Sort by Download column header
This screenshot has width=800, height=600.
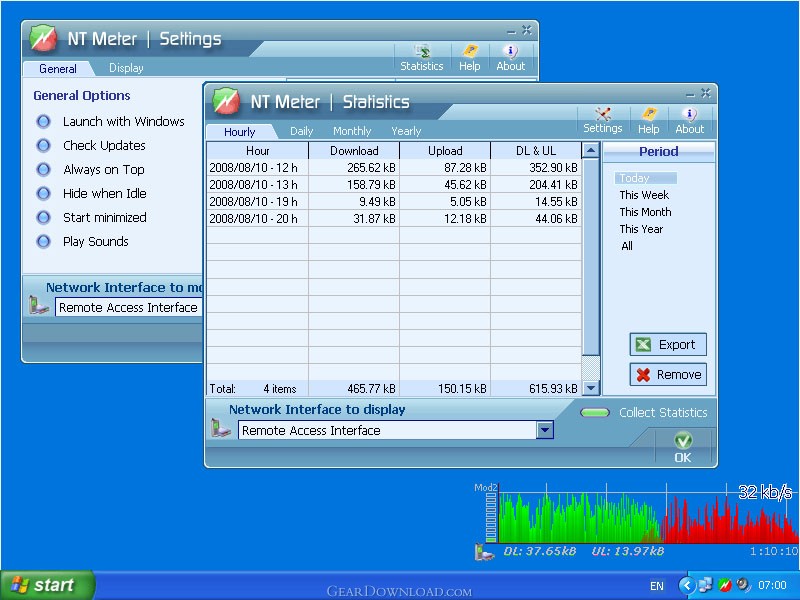coord(354,151)
